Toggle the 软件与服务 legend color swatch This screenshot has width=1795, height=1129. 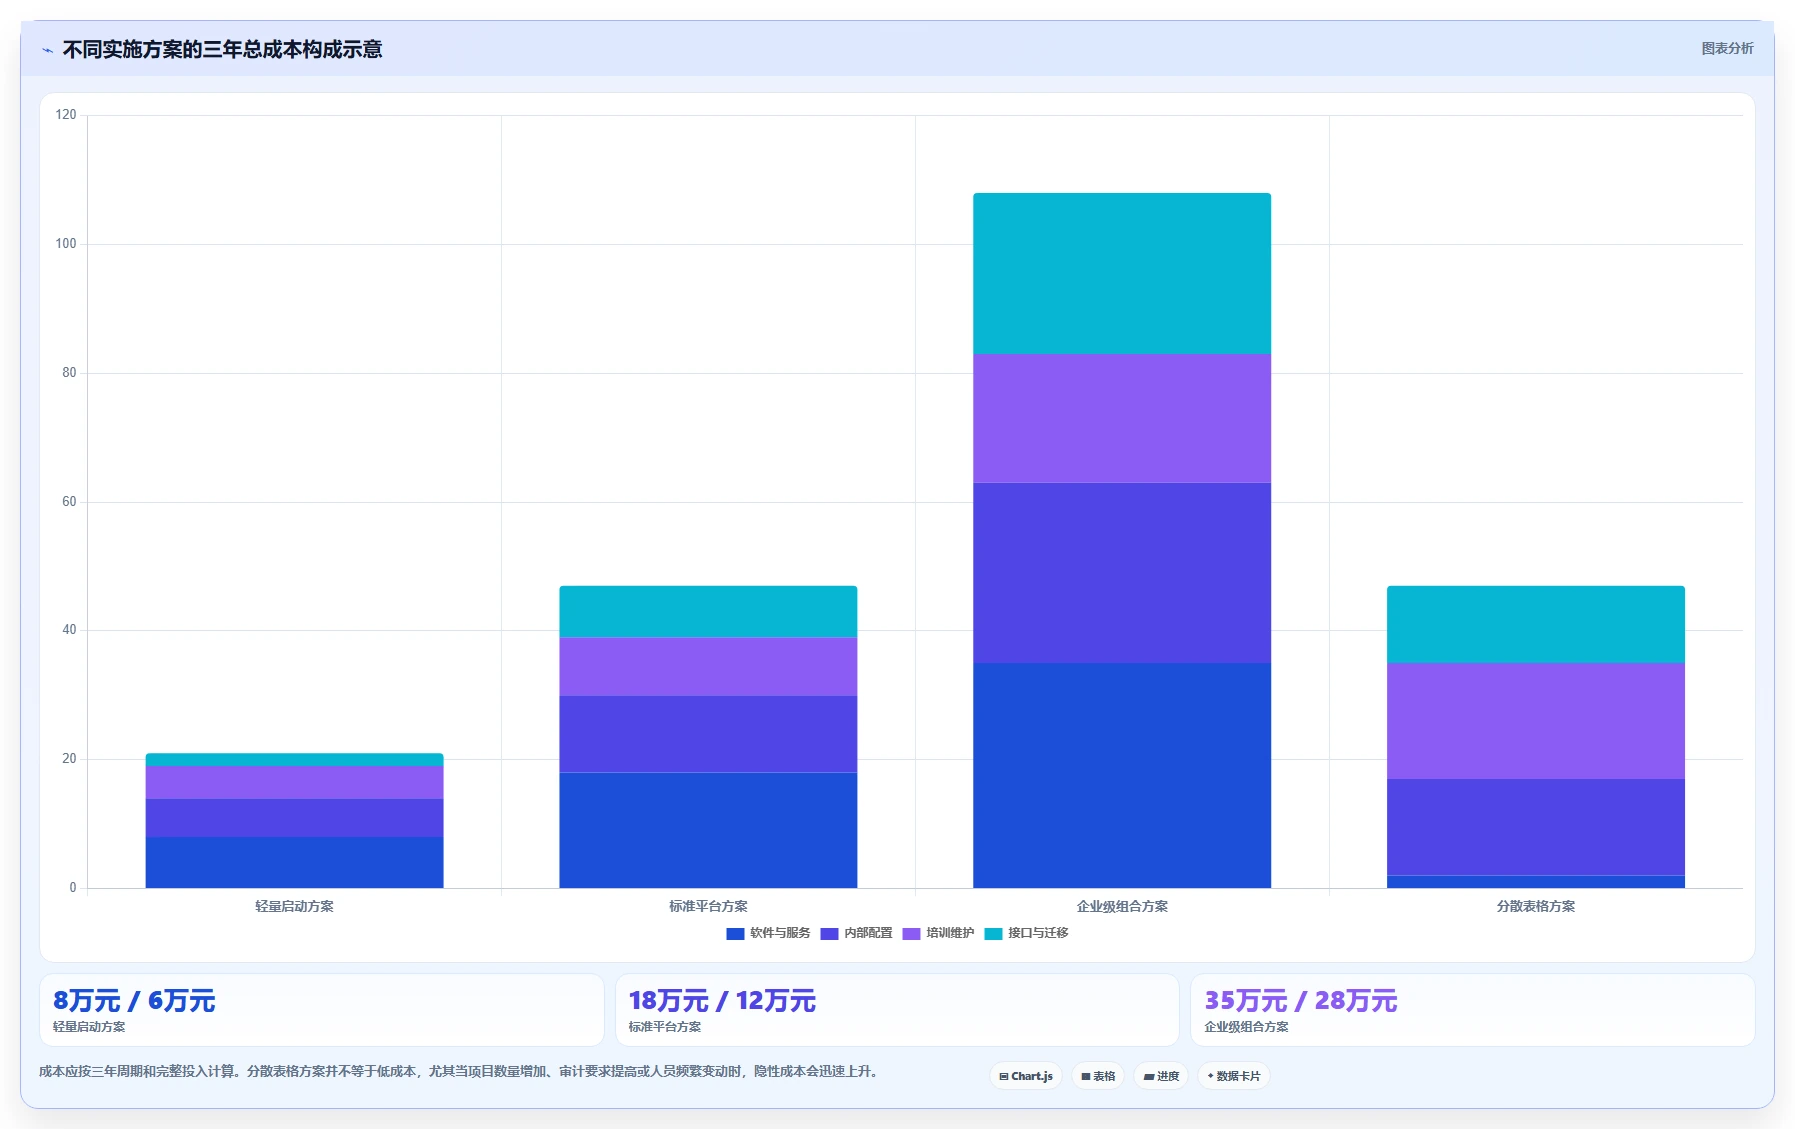click(735, 933)
